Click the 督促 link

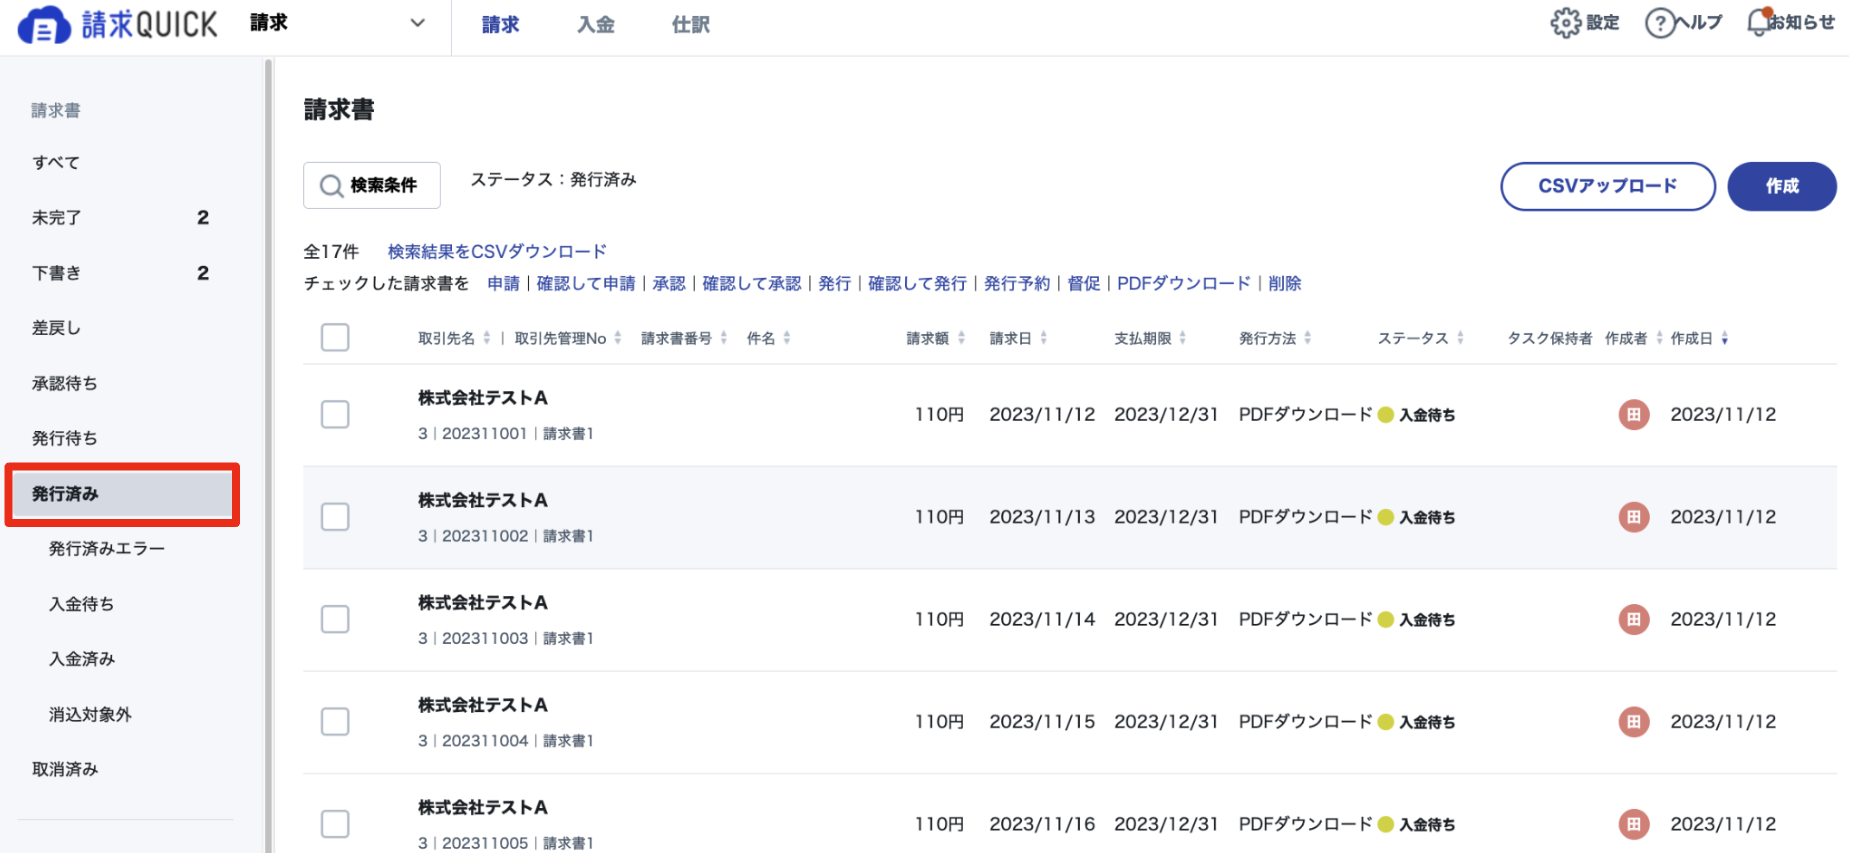click(1084, 284)
